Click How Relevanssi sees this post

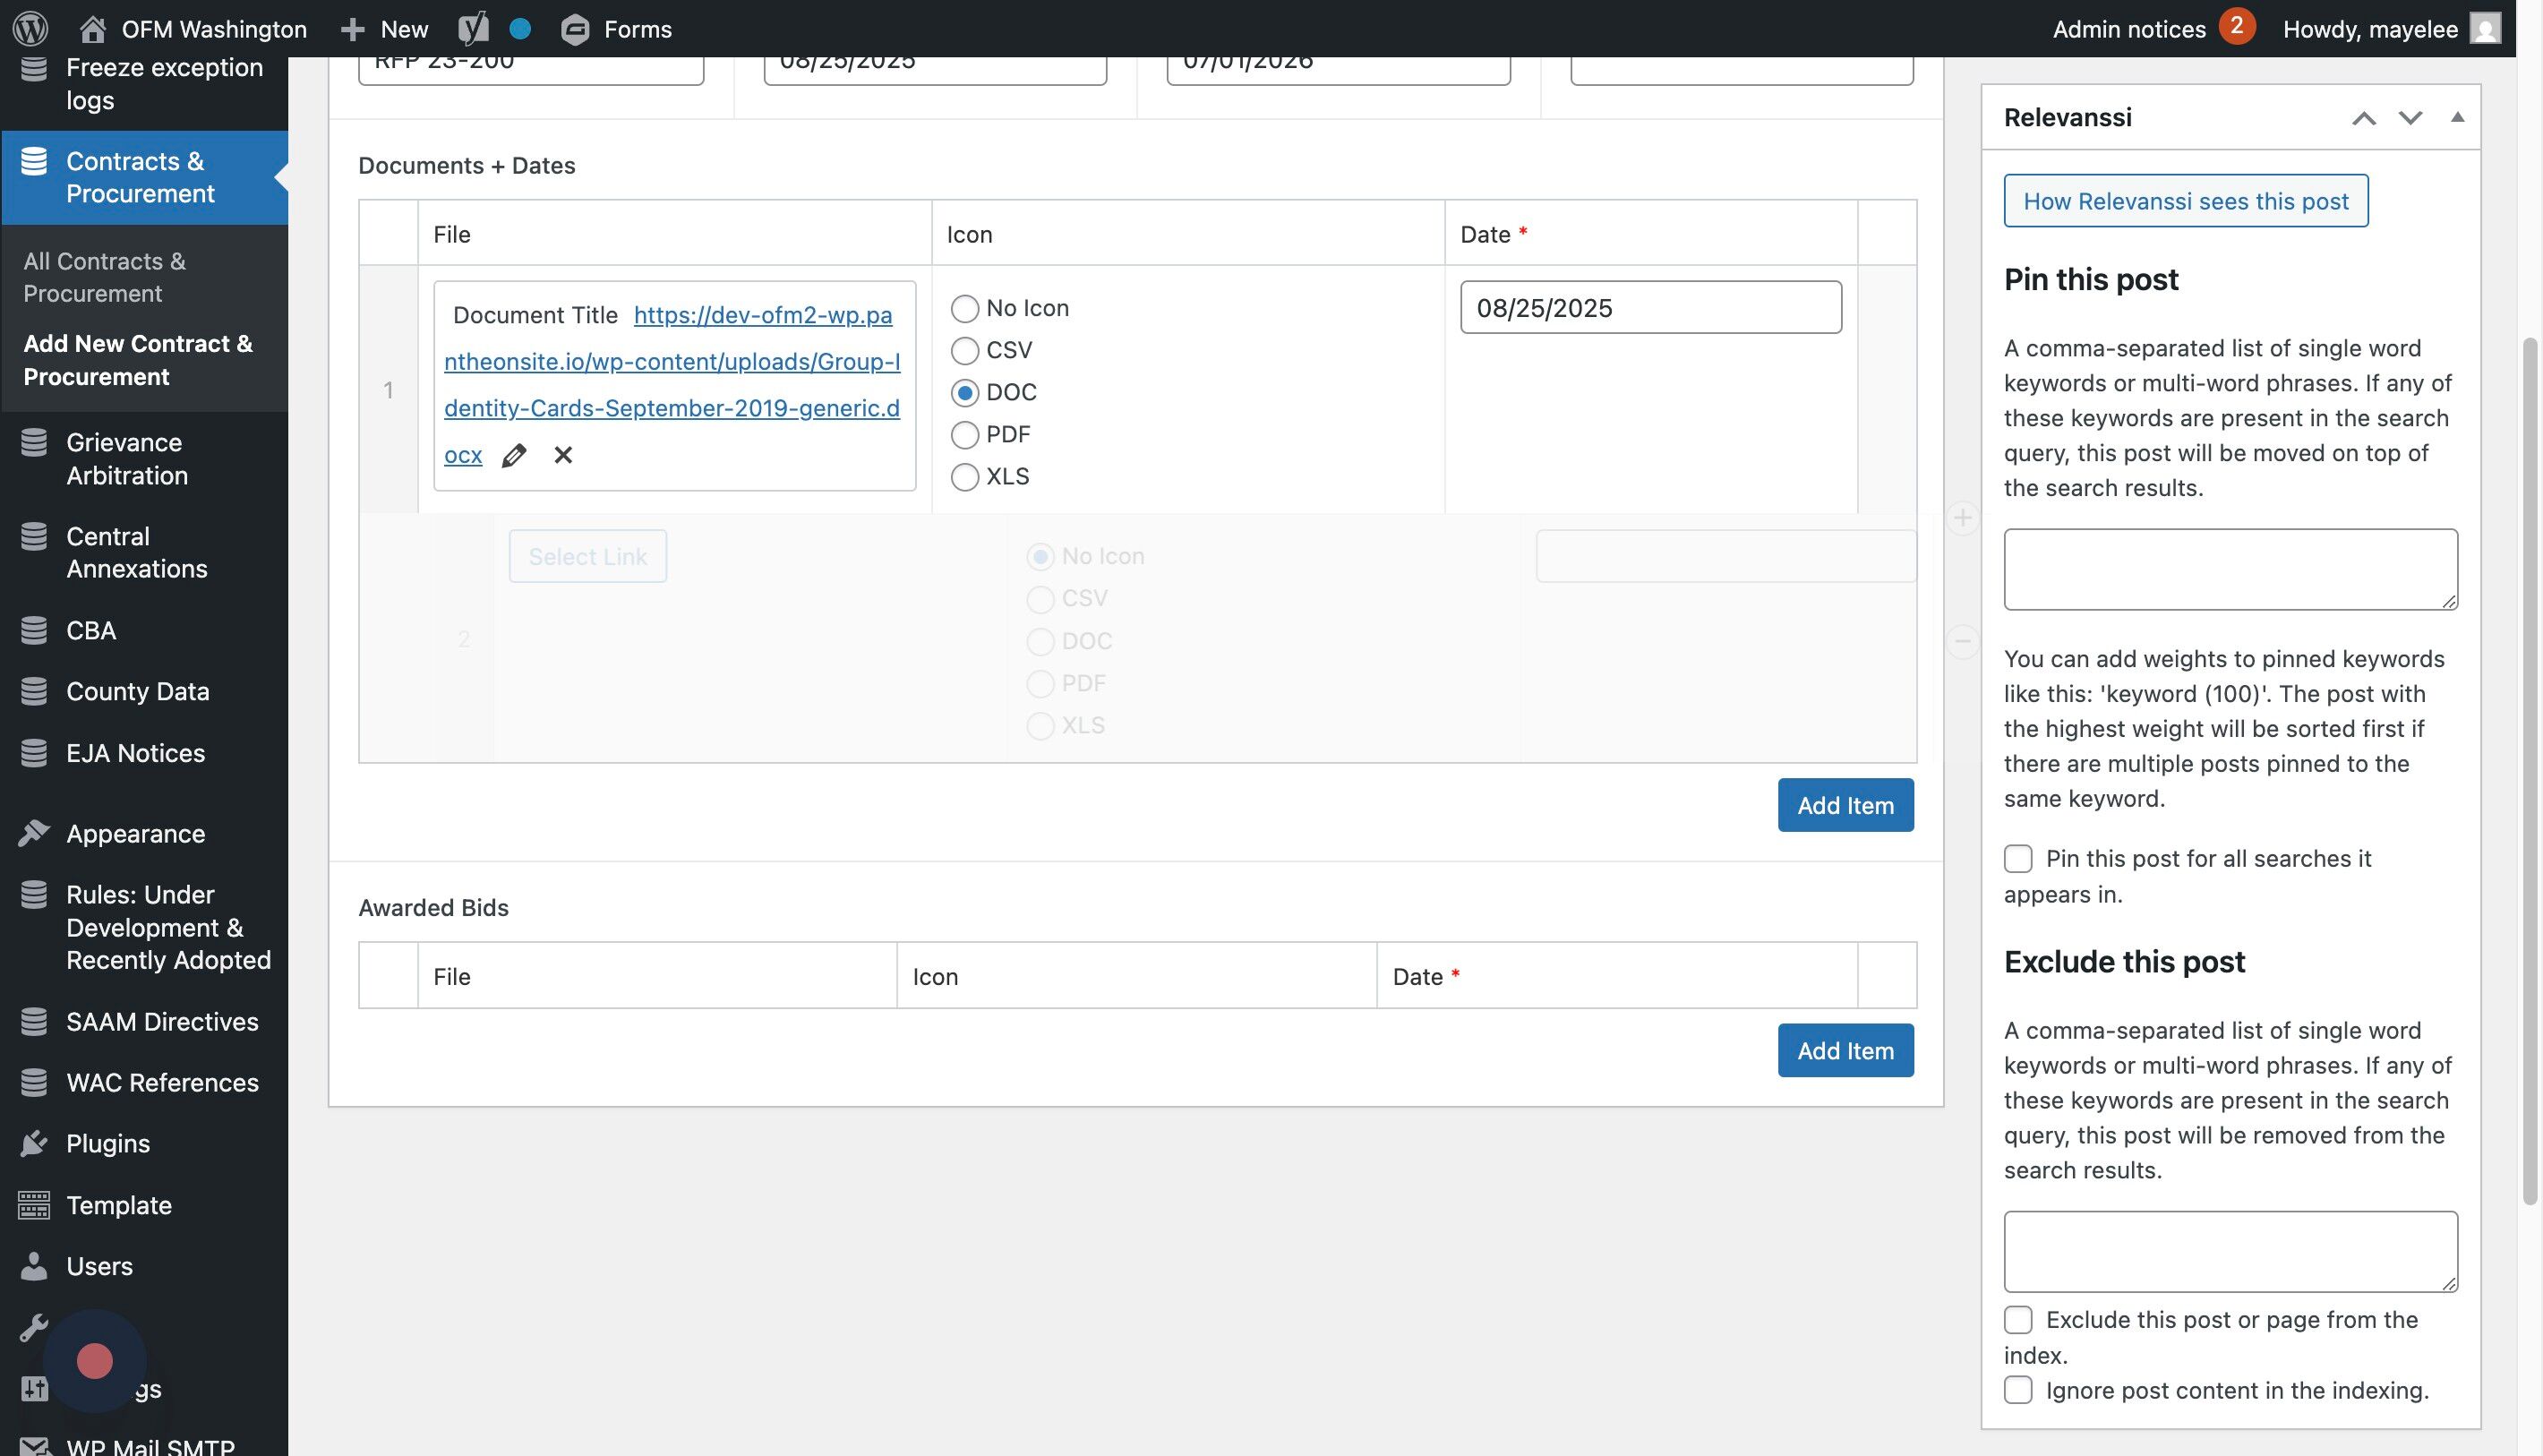[x=2185, y=201]
